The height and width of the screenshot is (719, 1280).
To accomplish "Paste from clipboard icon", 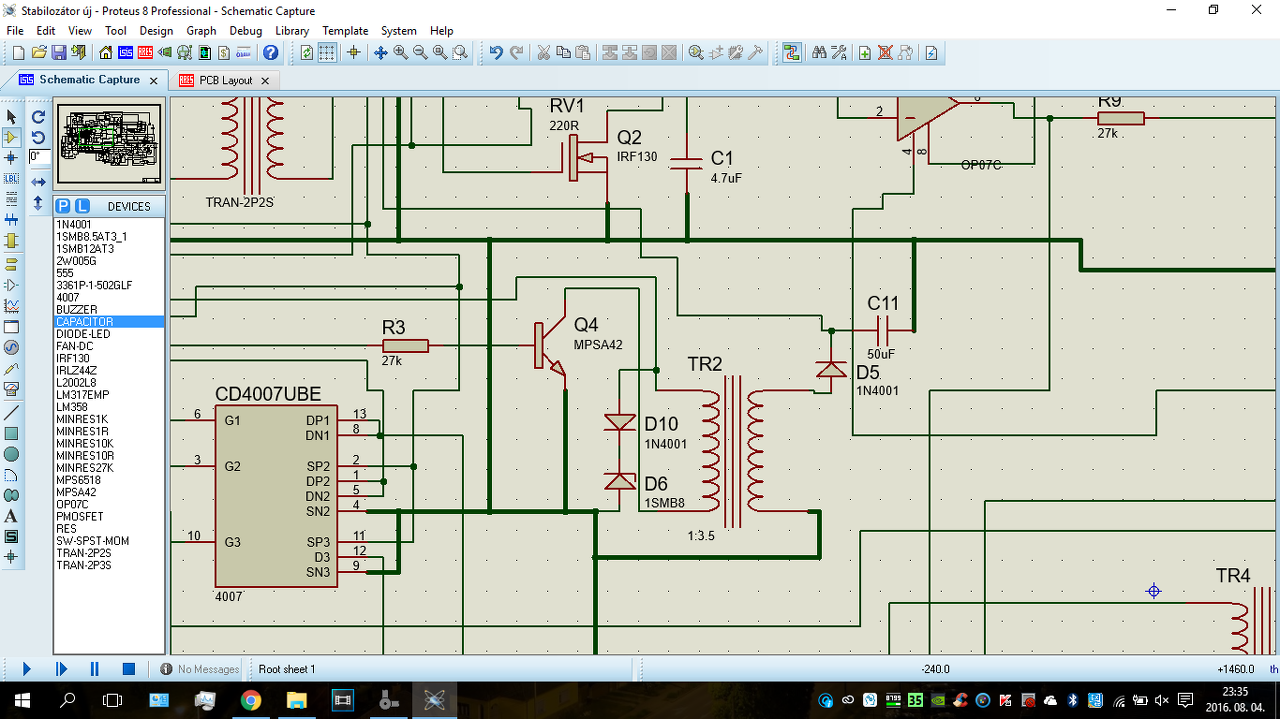I will (x=582, y=53).
